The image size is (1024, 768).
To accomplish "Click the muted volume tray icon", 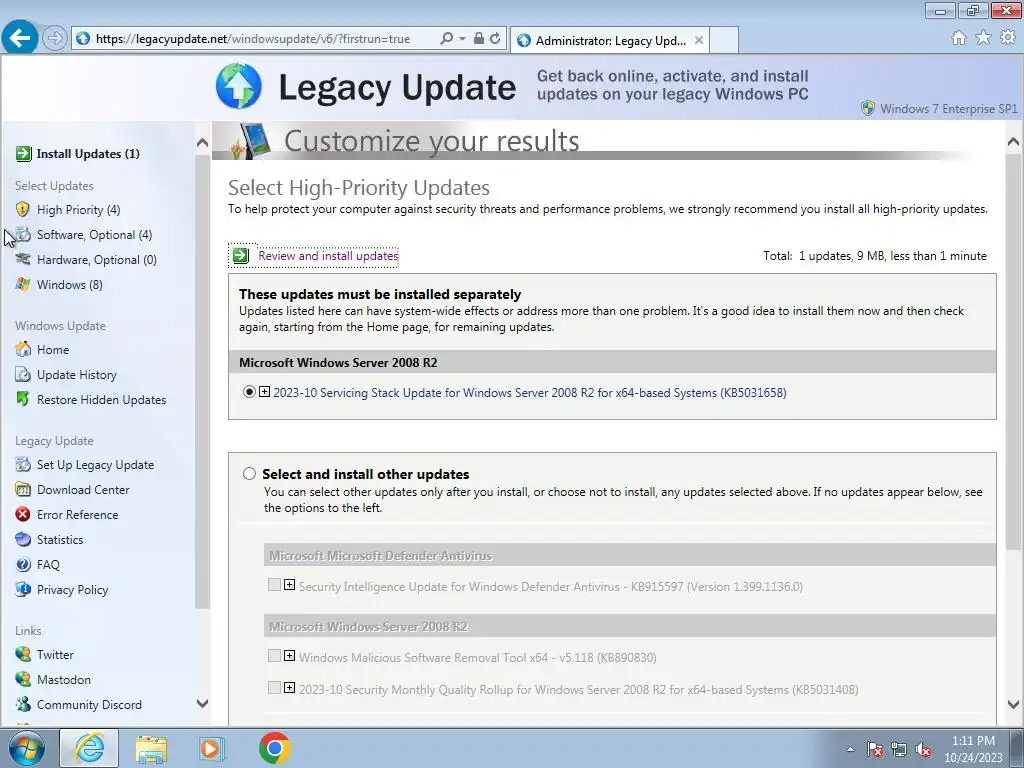I will coord(923,750).
